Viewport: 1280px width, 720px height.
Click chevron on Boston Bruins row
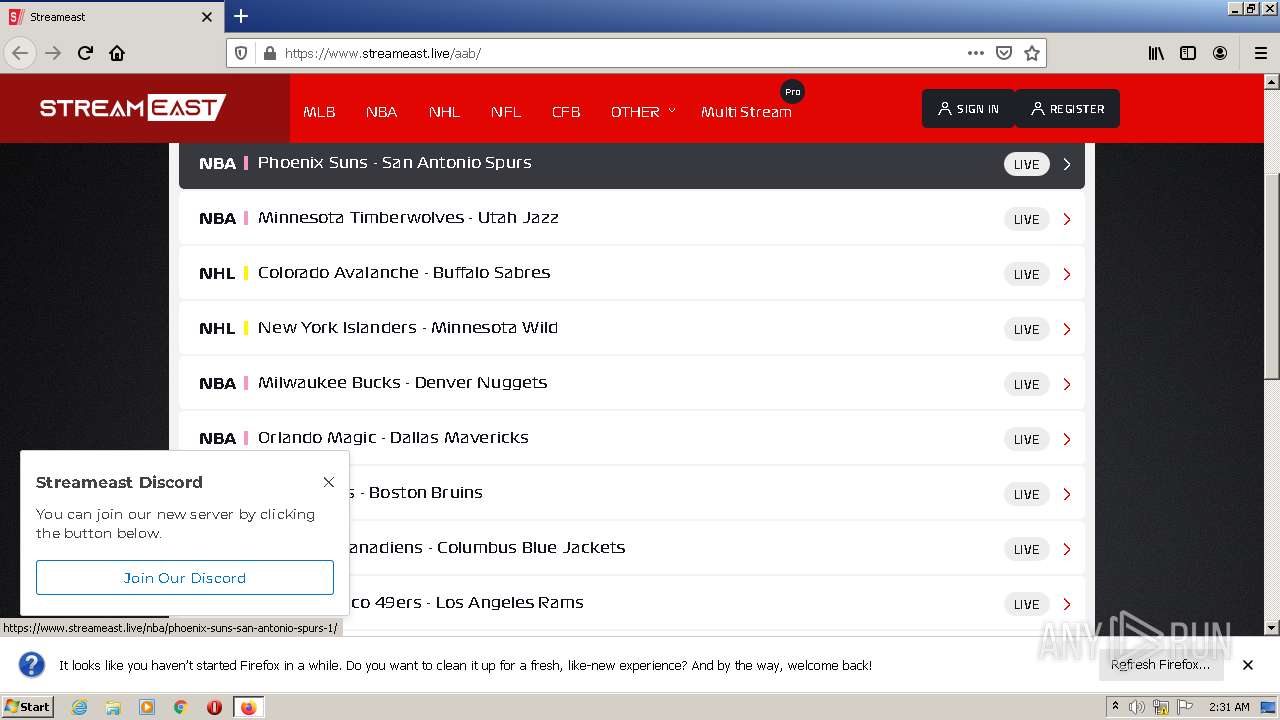click(1067, 494)
